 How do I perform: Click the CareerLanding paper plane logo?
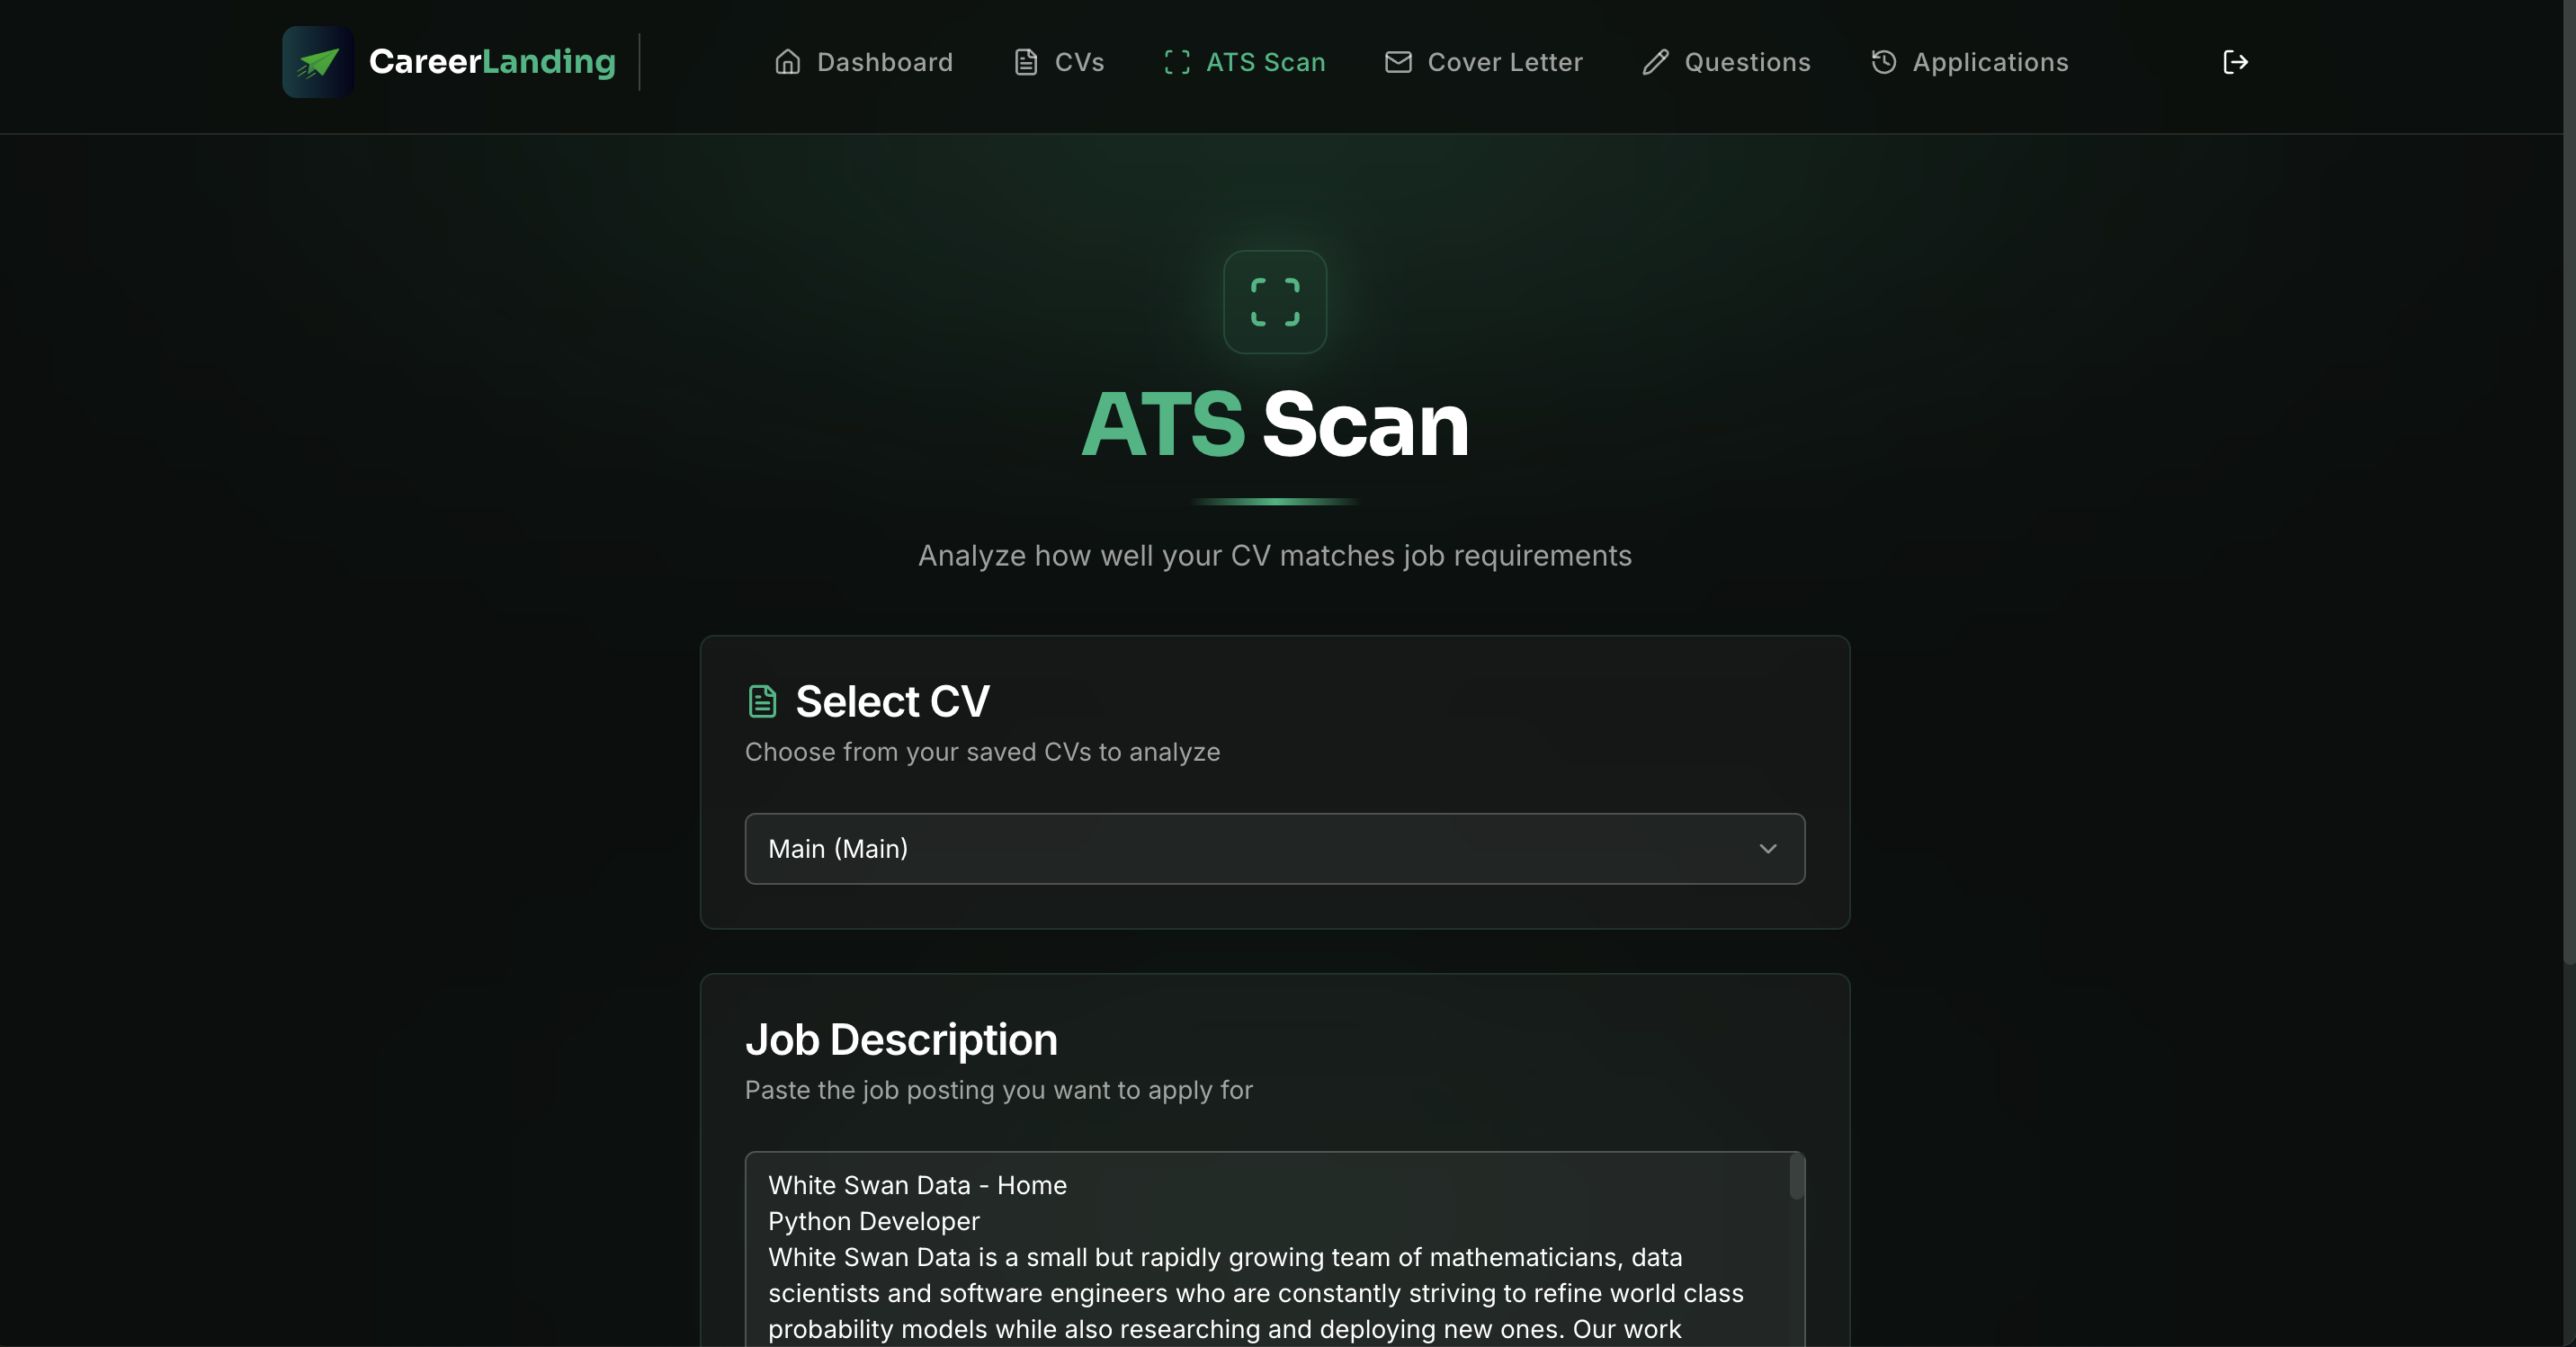point(318,62)
